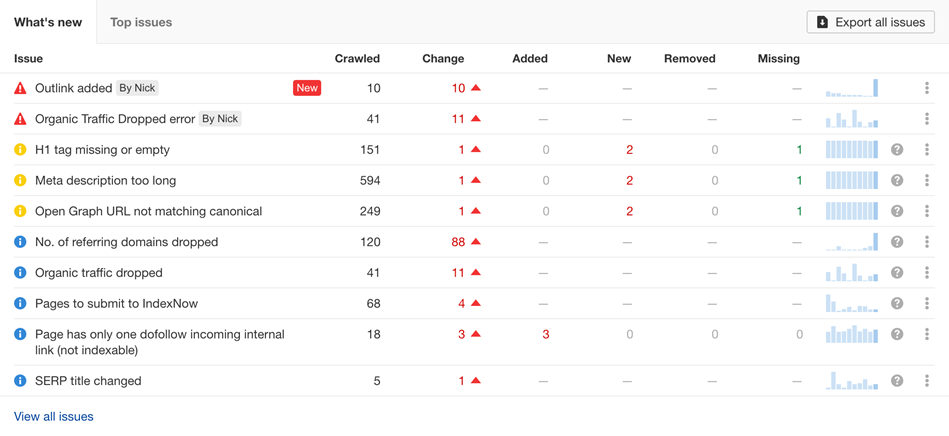
Task: Click the blue info icon beside Pages to submit to IndexNow
Action: coord(21,303)
